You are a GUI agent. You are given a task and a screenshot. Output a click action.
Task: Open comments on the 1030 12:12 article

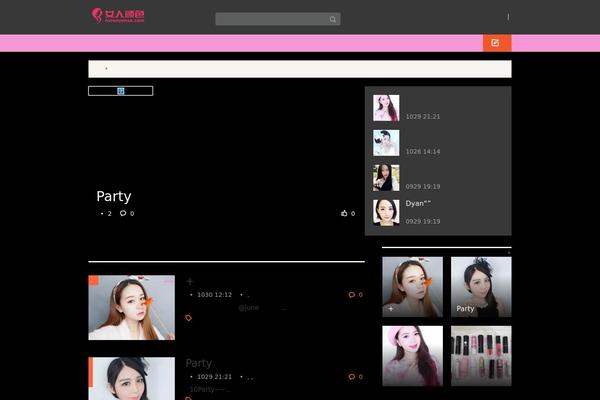[355, 294]
